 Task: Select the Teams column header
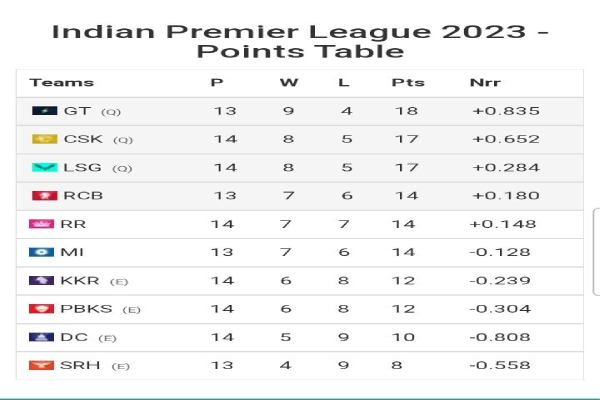[62, 83]
